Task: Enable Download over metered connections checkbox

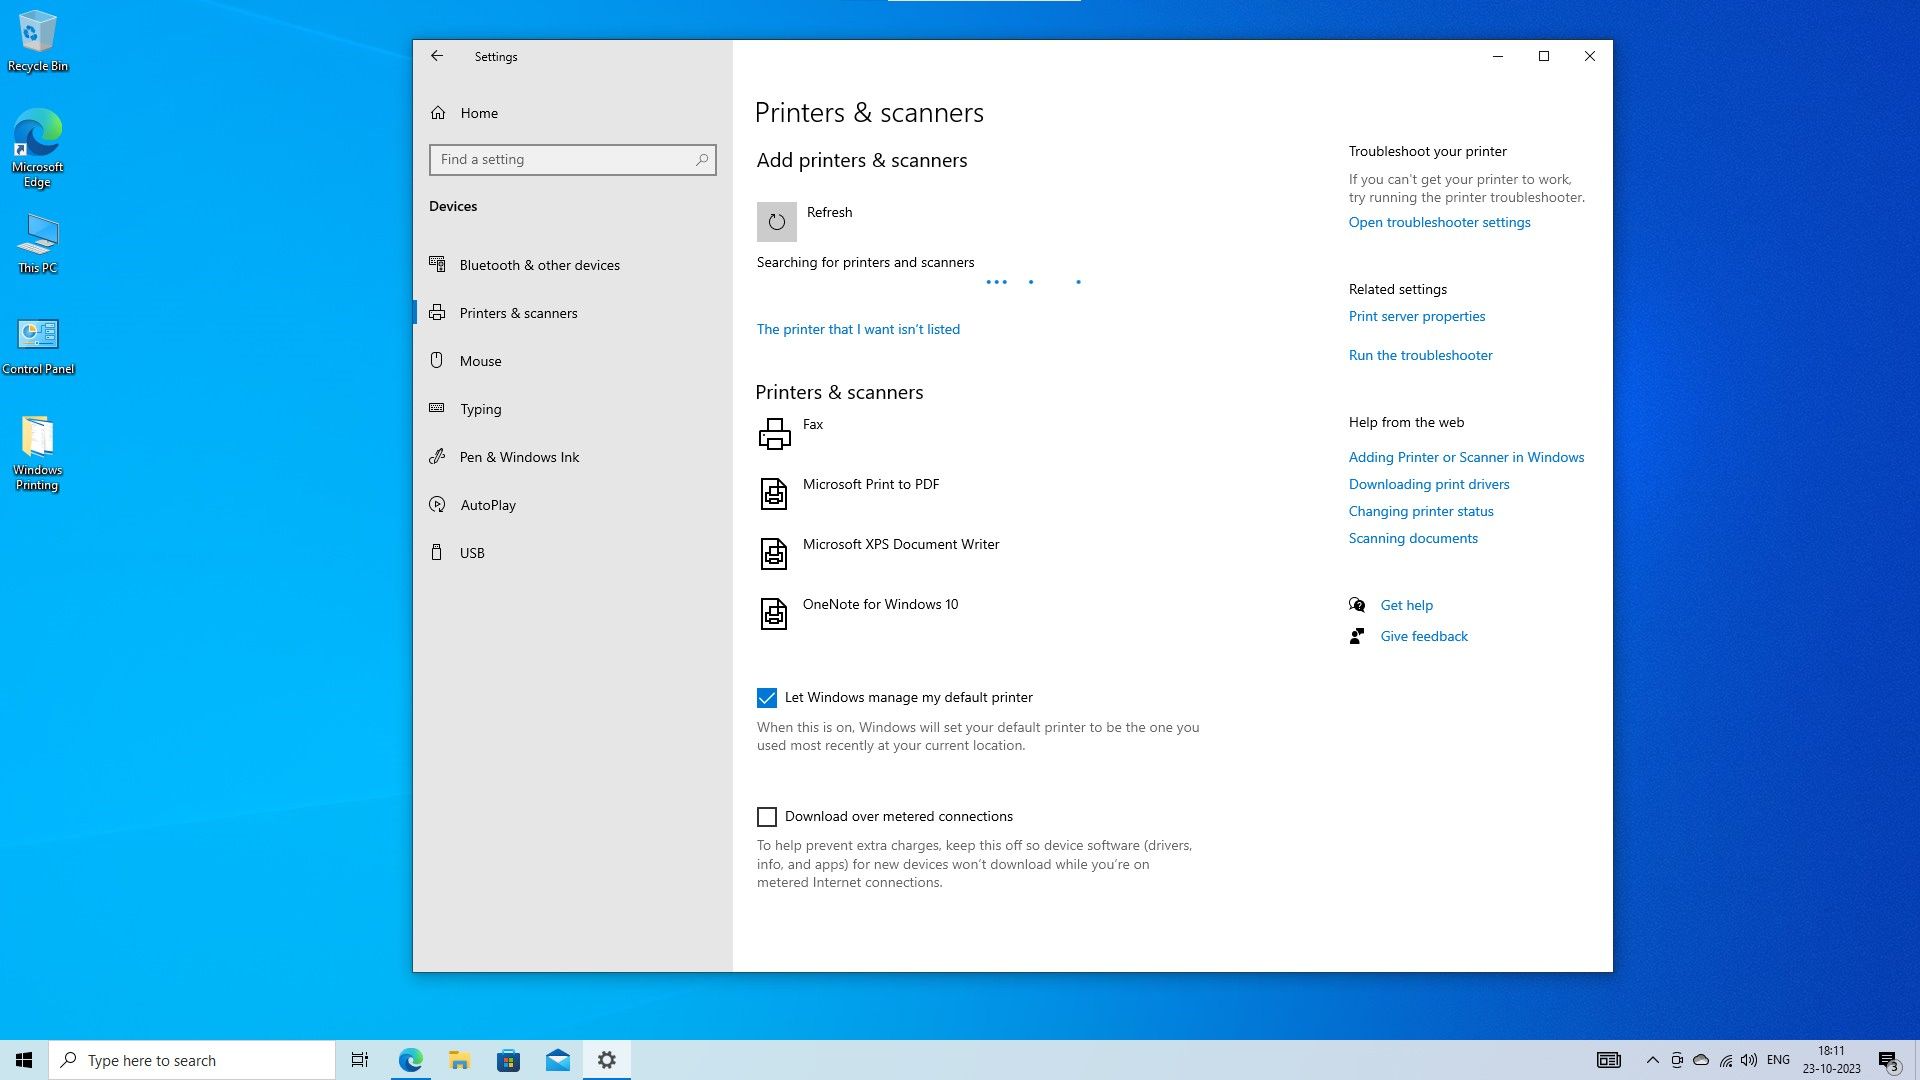Action: [766, 815]
